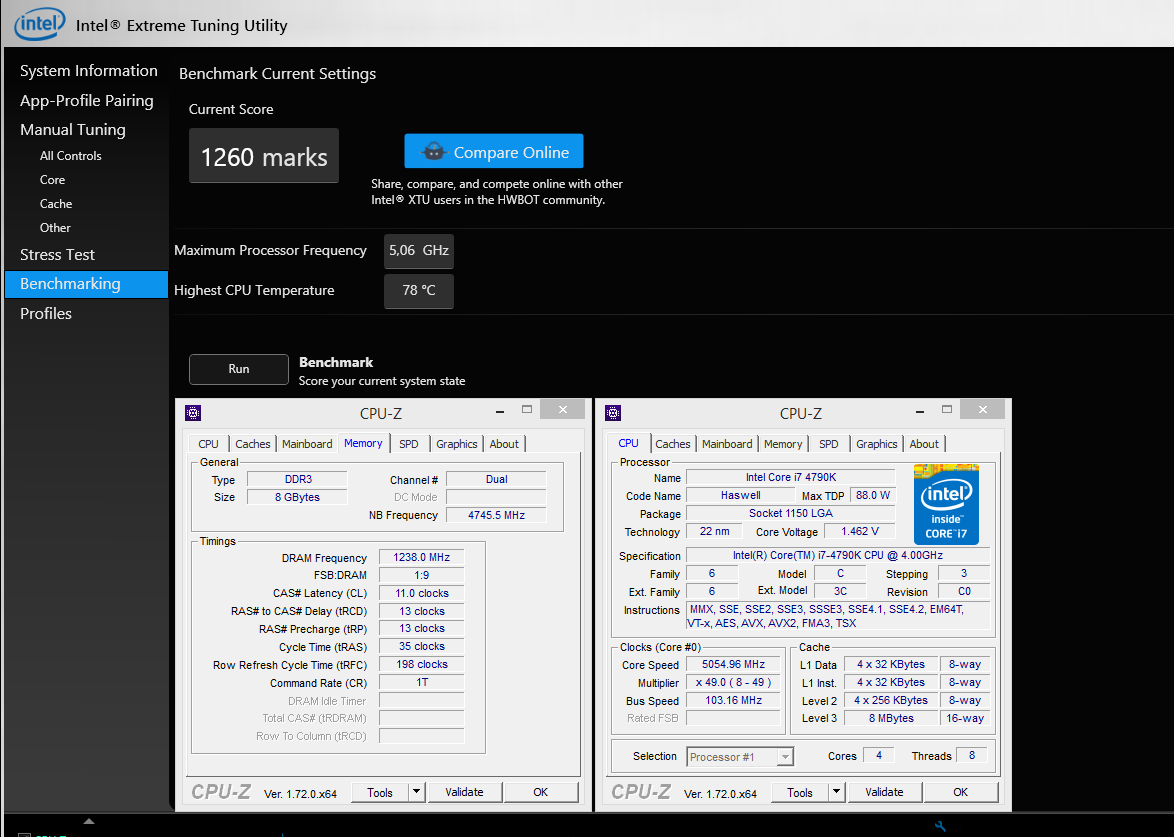Image resolution: width=1174 pixels, height=837 pixels.
Task: Open About tab in Memory window
Action: click(504, 444)
